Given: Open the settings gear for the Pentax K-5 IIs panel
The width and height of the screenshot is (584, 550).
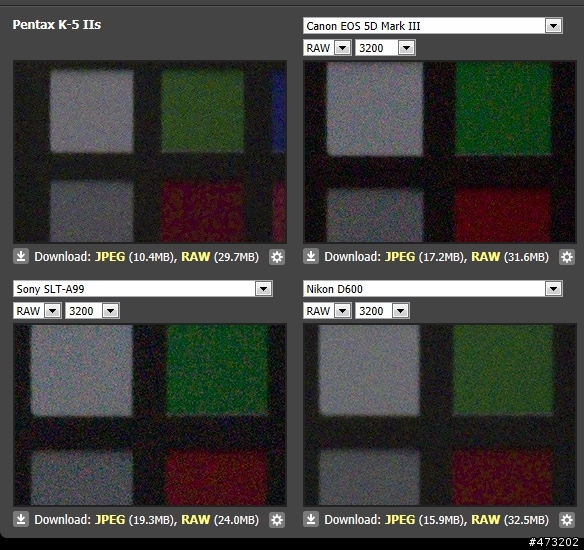Looking at the screenshot, I should [277, 257].
